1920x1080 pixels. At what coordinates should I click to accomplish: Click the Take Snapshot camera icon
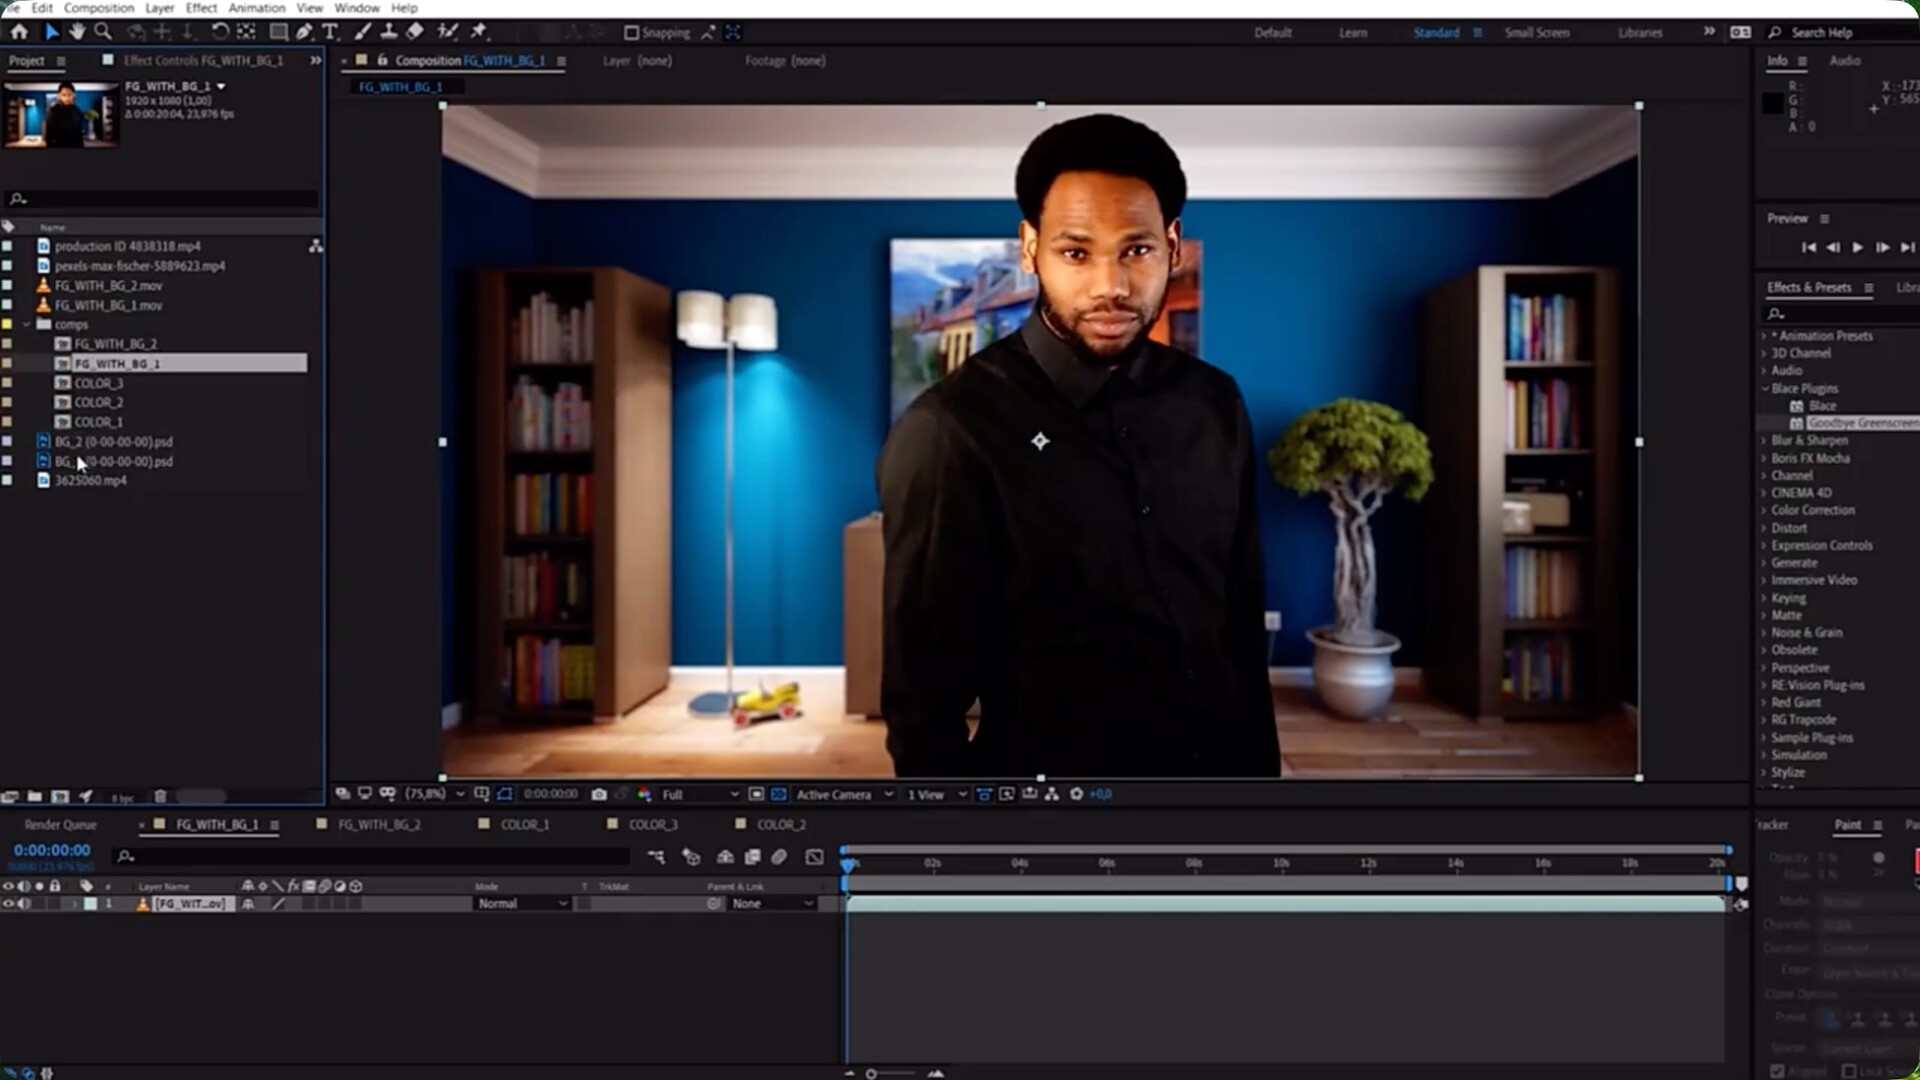point(599,794)
